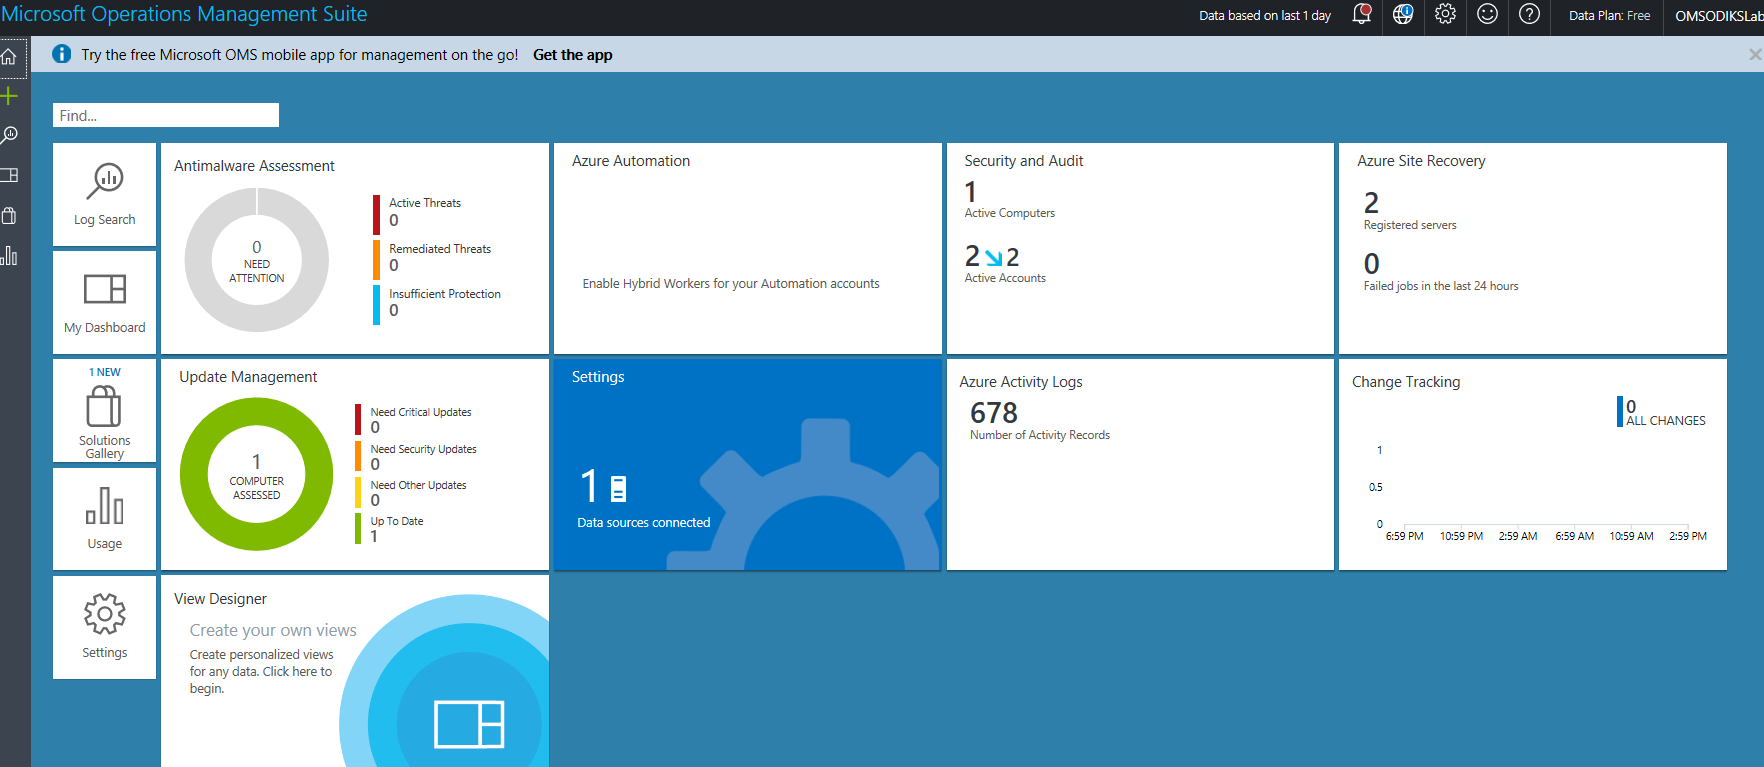Click the Active Accounts label
The height and width of the screenshot is (767, 1764).
point(1005,278)
